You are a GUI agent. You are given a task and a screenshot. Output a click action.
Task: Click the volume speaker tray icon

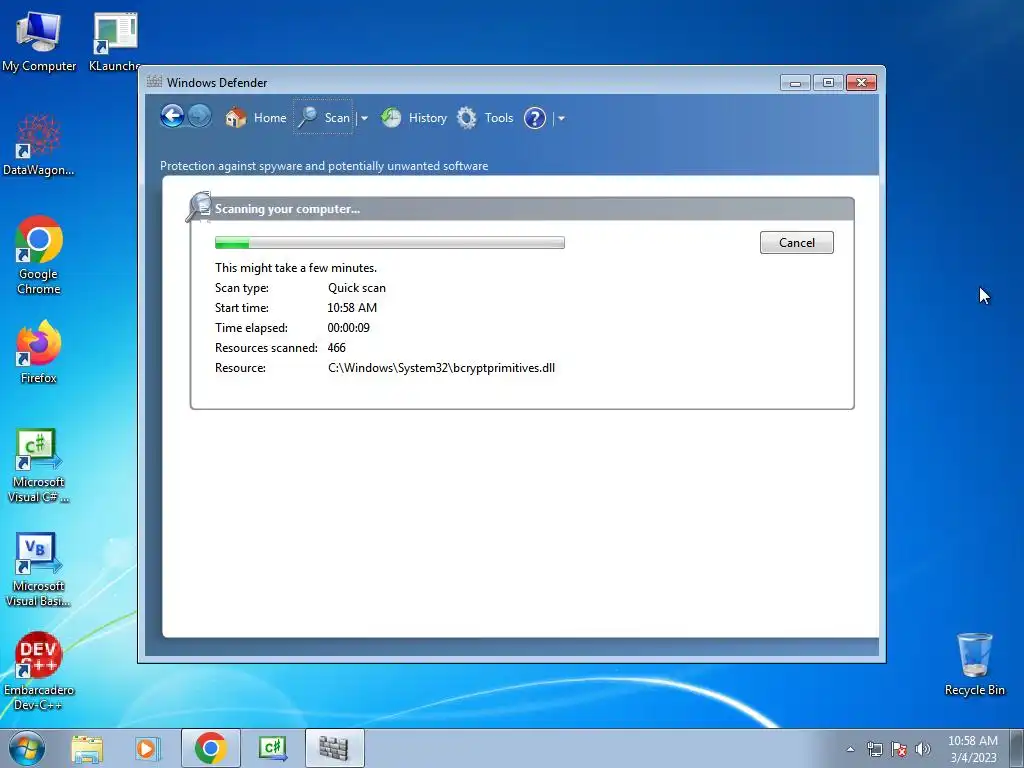(923, 749)
